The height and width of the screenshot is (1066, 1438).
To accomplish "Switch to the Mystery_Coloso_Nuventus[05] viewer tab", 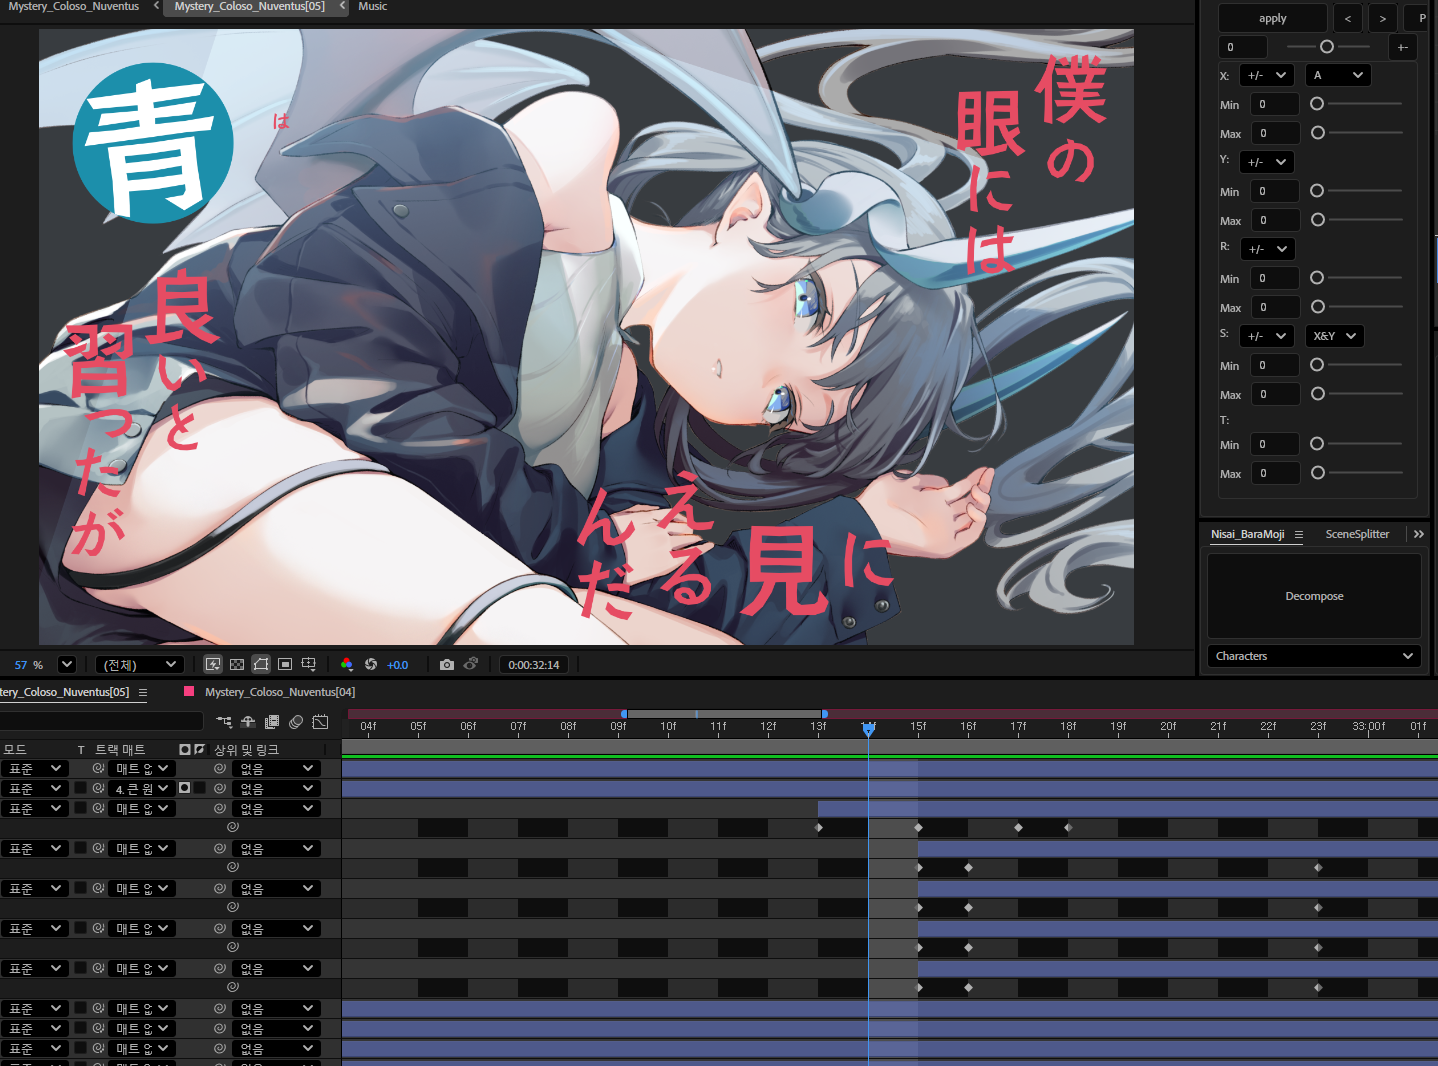I will tap(249, 6).
